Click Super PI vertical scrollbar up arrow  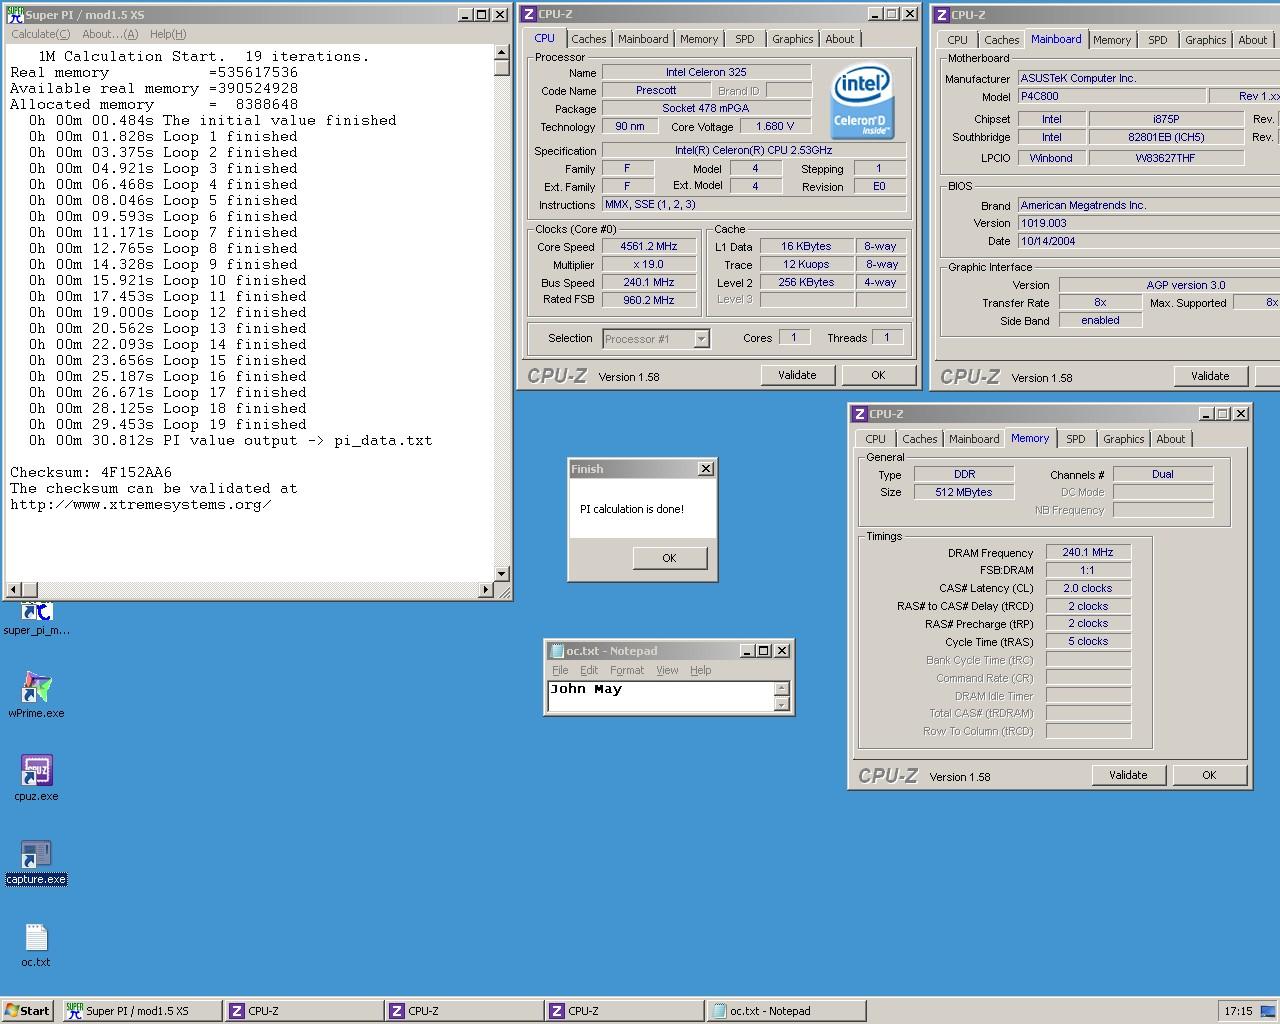(502, 53)
